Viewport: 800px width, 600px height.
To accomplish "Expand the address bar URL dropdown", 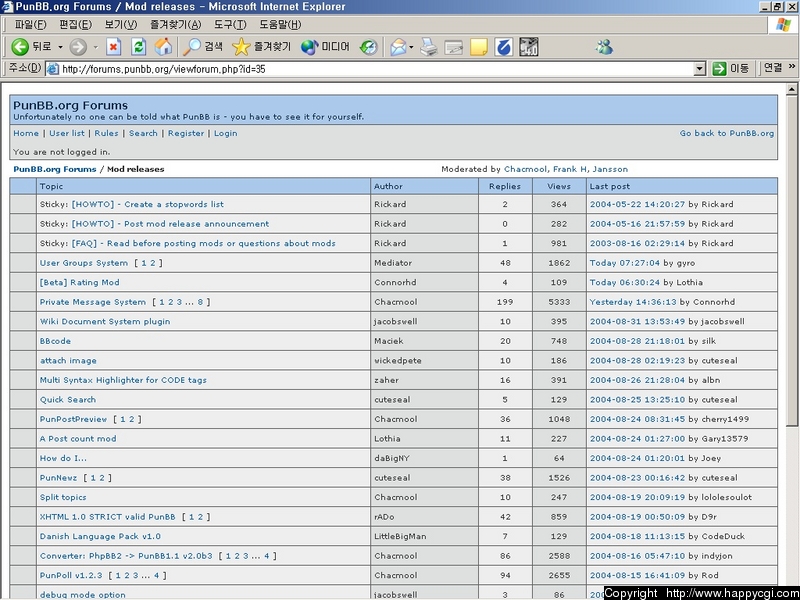I will pos(700,68).
